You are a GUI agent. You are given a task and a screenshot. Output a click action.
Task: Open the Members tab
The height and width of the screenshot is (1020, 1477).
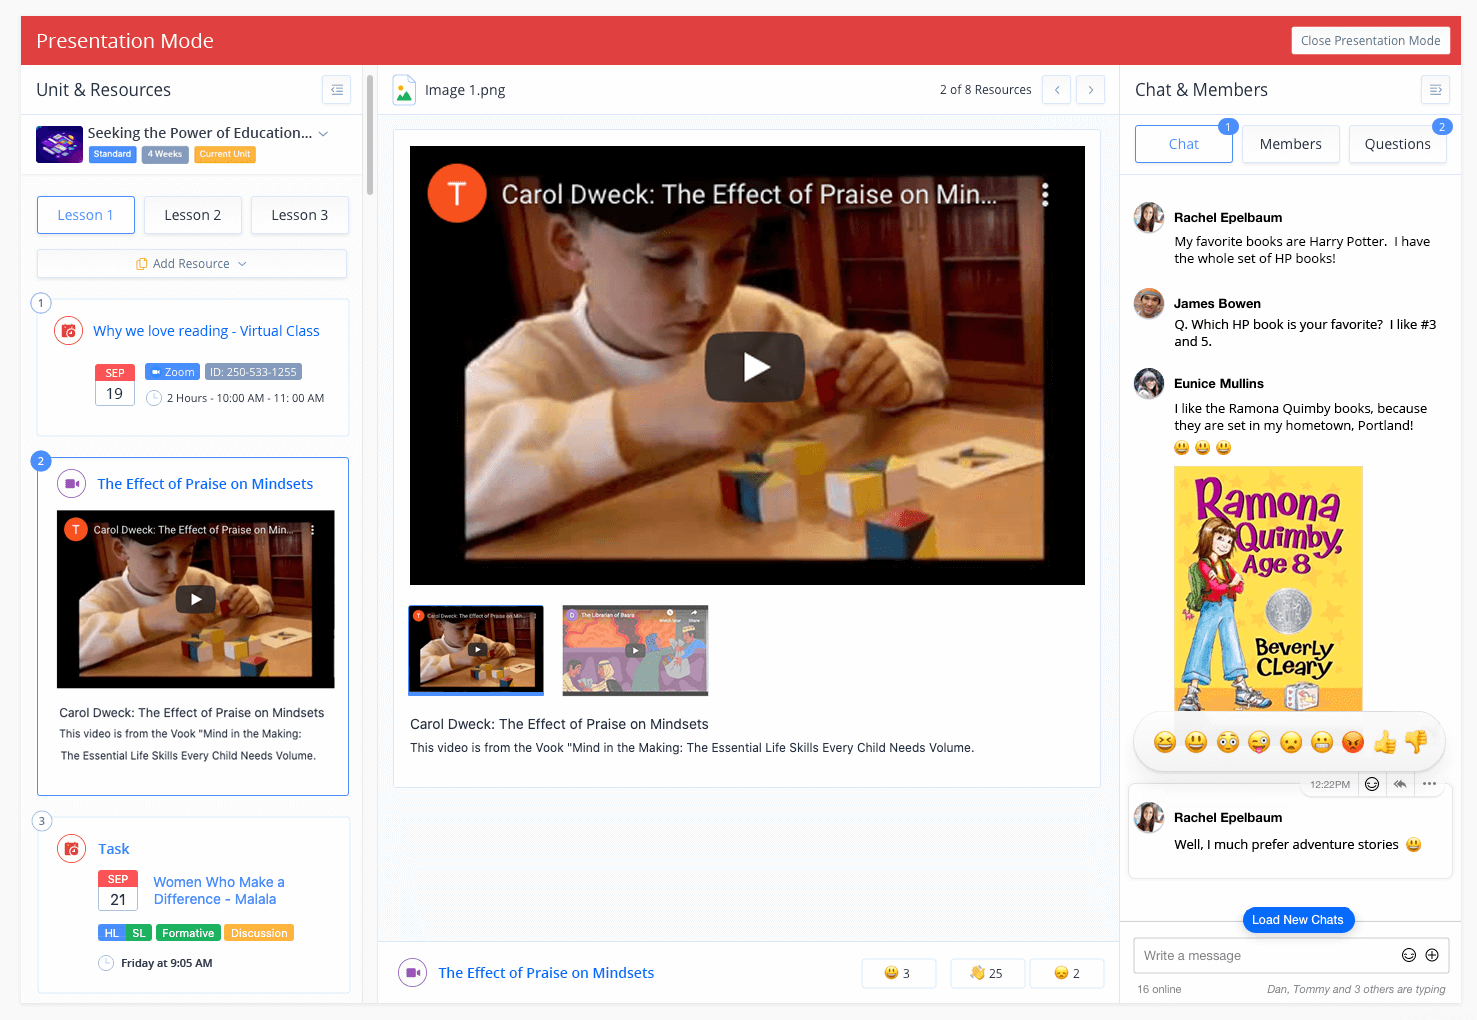pyautogui.click(x=1291, y=144)
